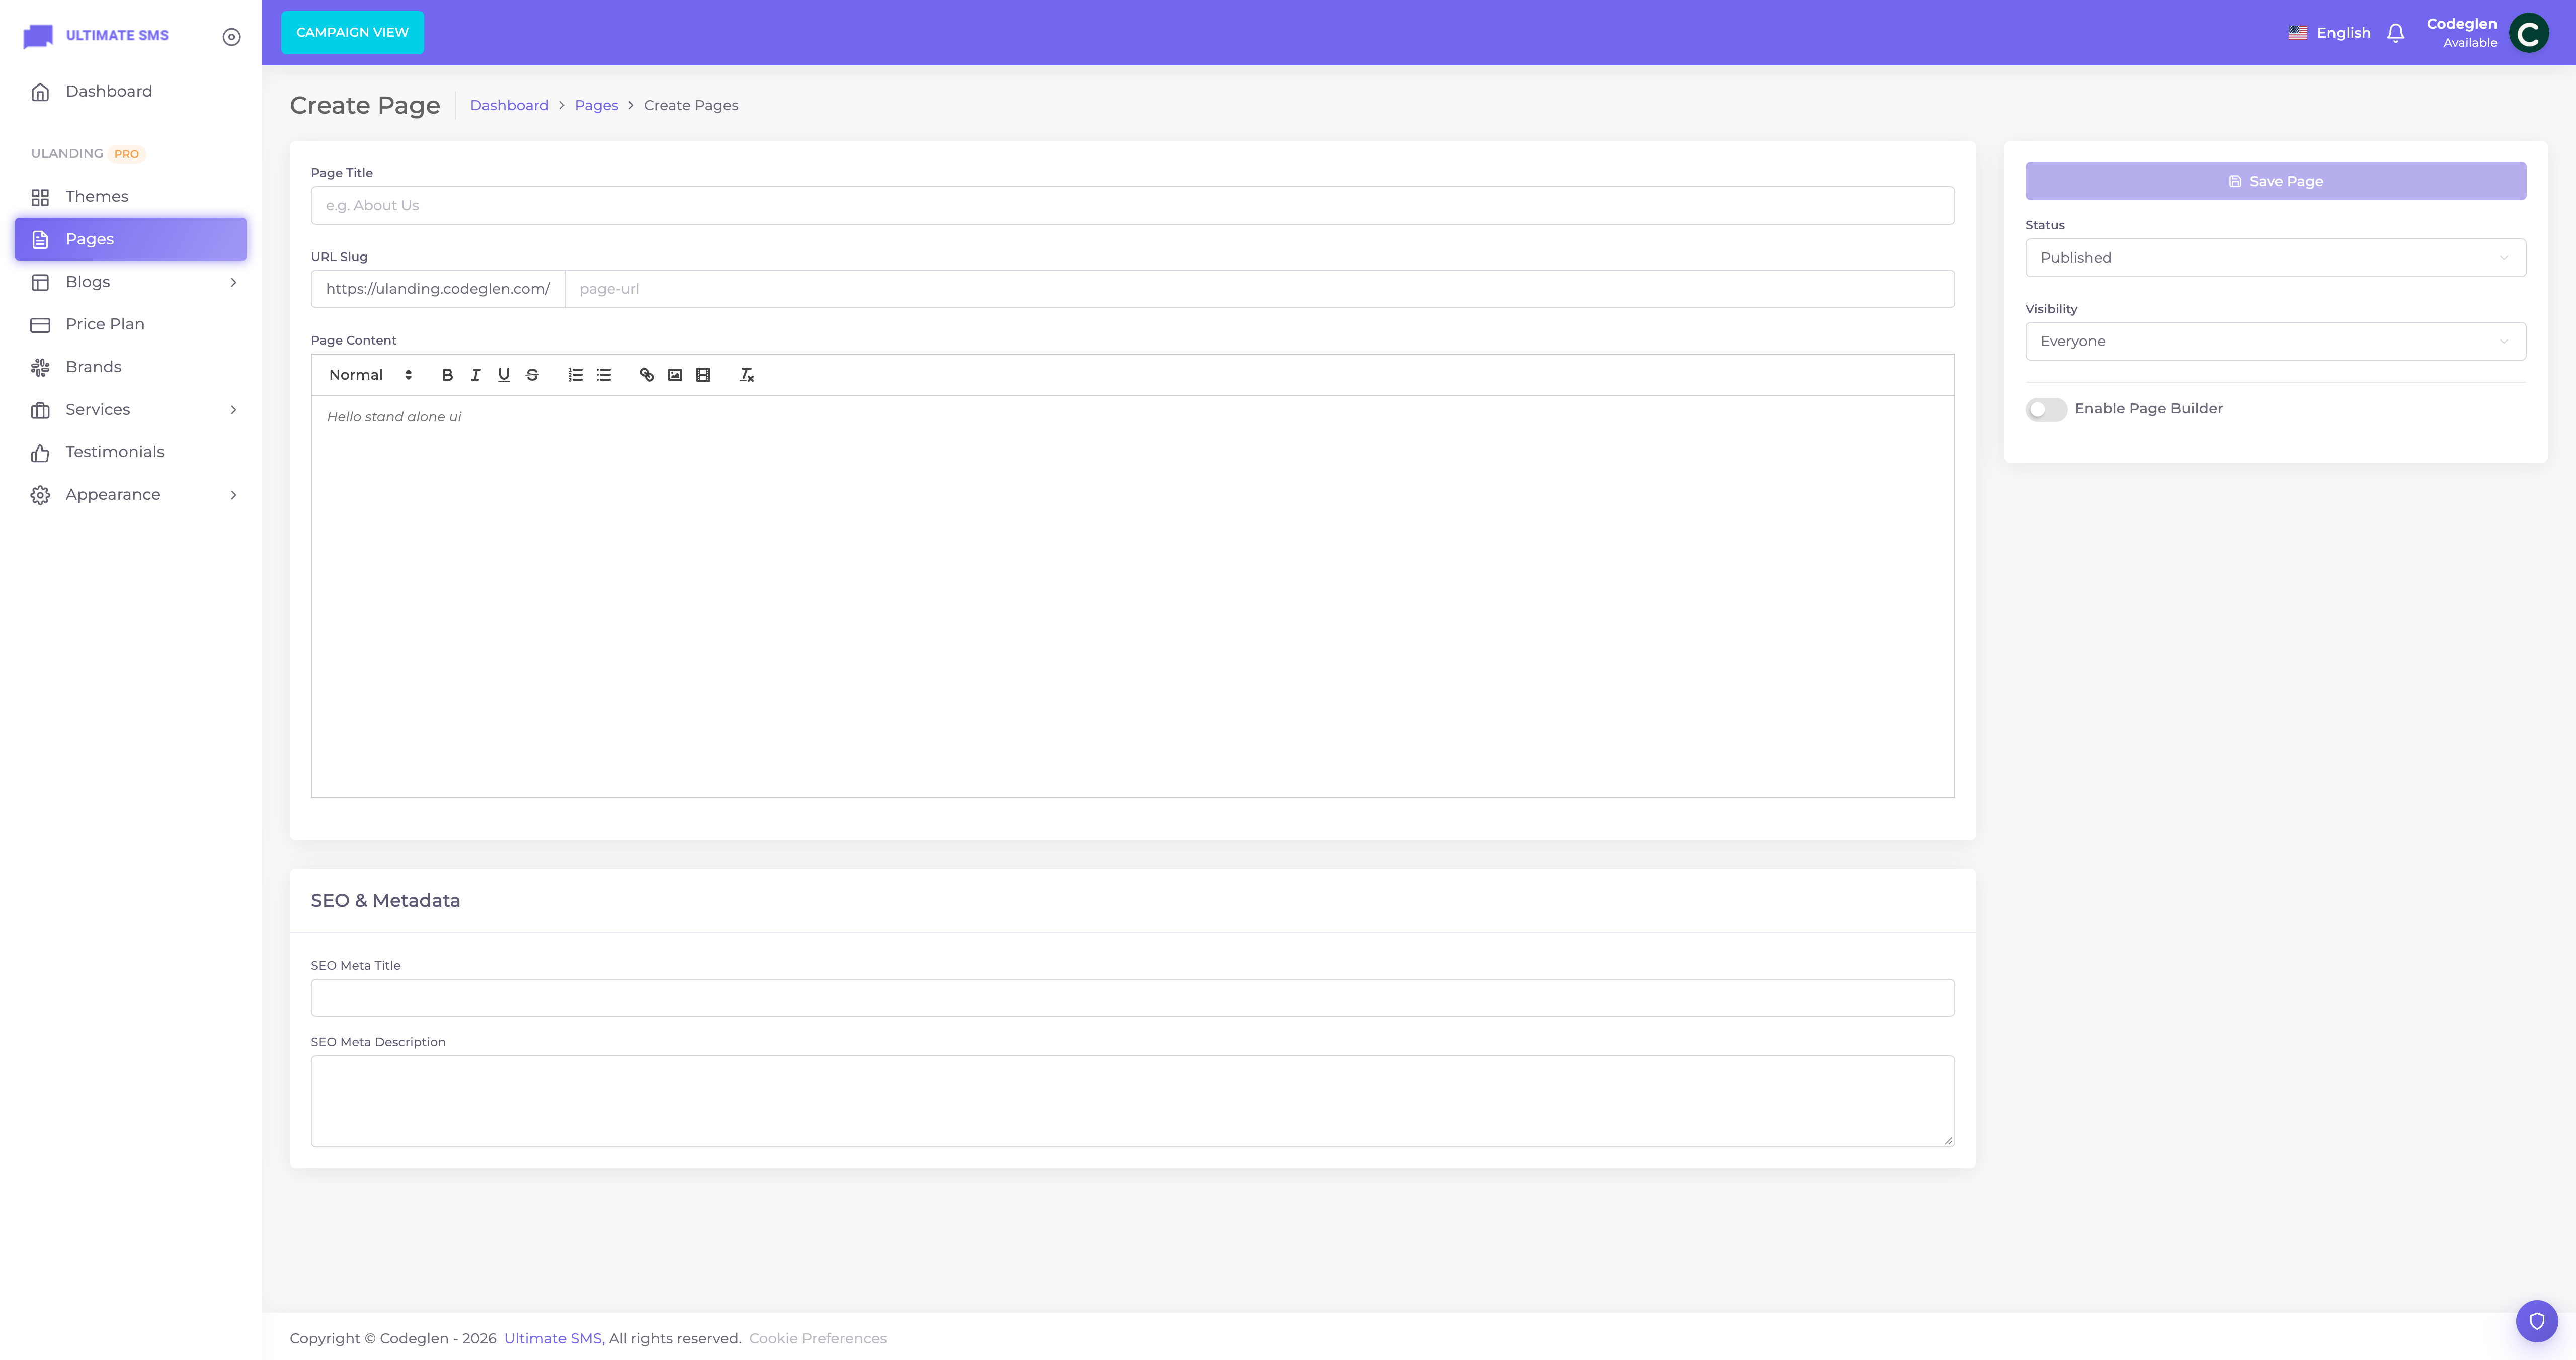The width and height of the screenshot is (2576, 1360).
Task: Go to Pages breadcrumb link
Action: [x=596, y=105]
